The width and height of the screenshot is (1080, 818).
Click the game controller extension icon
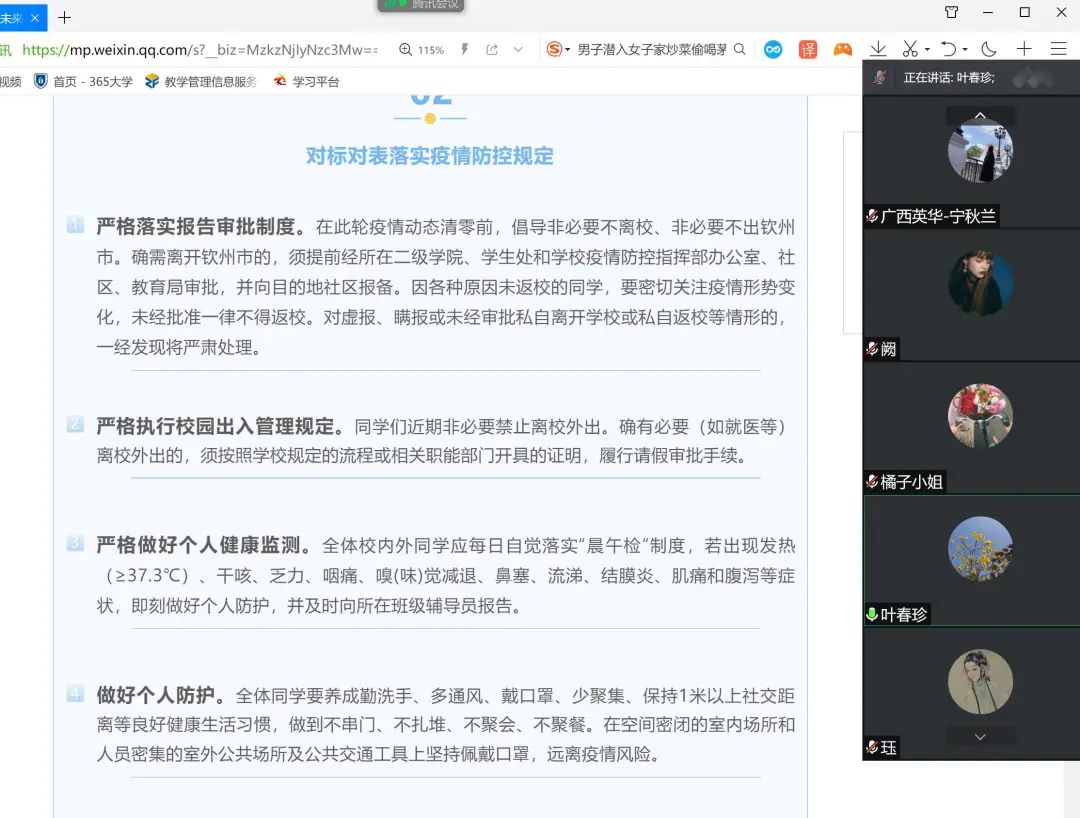pyautogui.click(x=843, y=49)
